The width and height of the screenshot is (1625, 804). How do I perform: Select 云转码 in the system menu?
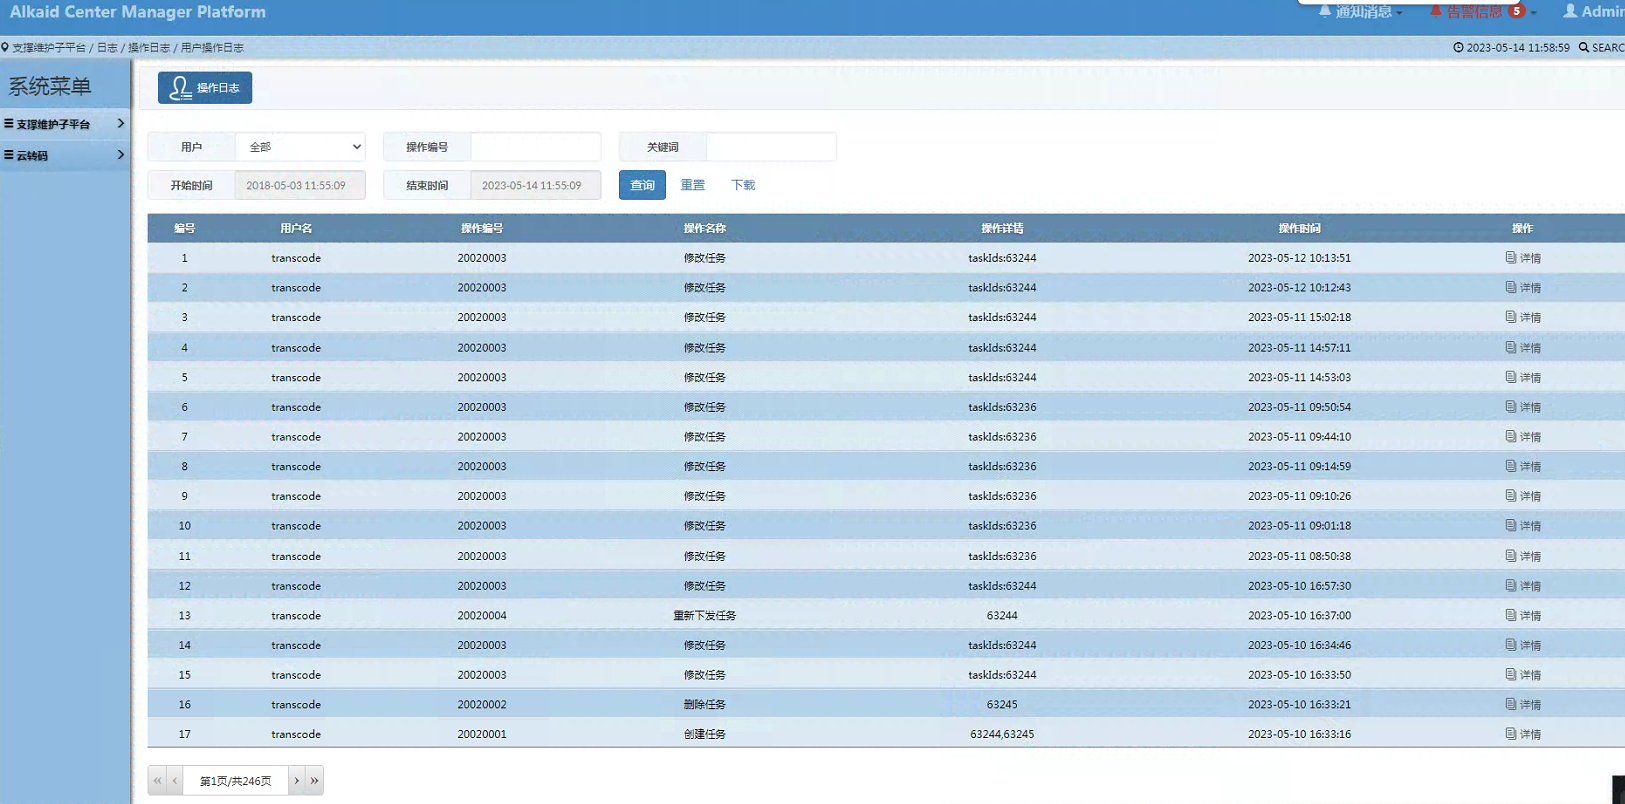pyautogui.click(x=32, y=155)
